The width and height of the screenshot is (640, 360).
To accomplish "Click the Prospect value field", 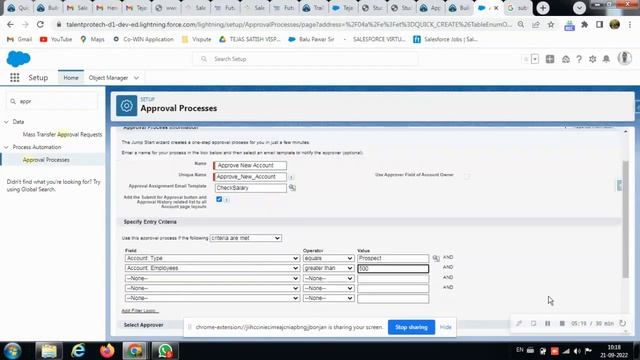I will coord(393,258).
